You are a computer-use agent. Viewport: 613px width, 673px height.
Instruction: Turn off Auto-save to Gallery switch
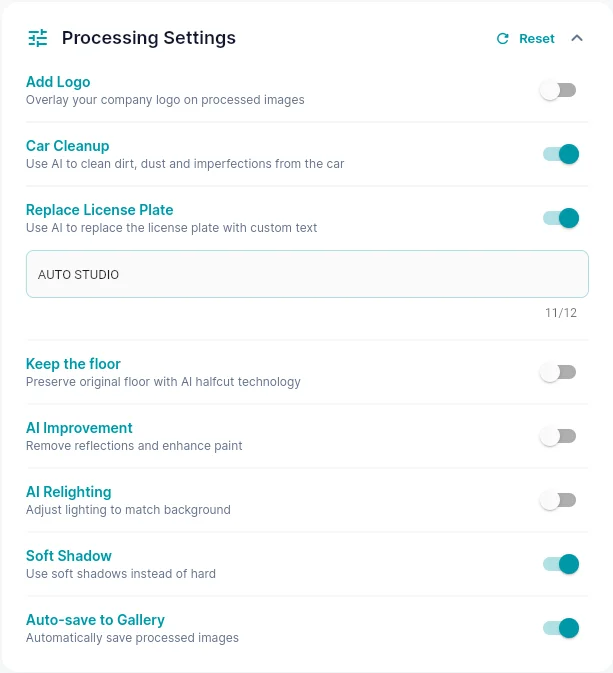(561, 628)
